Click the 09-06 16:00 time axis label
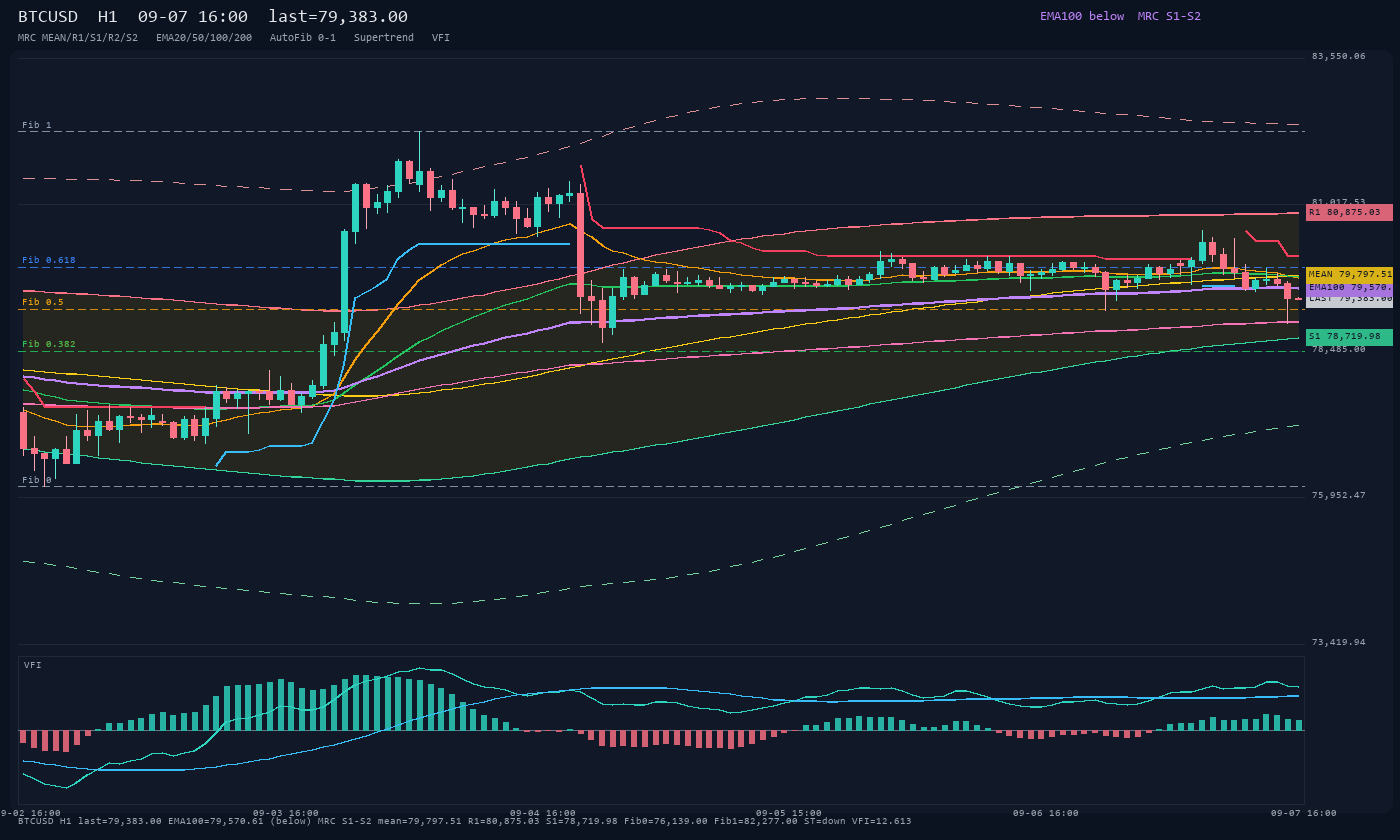1400x840 pixels. (1046, 813)
